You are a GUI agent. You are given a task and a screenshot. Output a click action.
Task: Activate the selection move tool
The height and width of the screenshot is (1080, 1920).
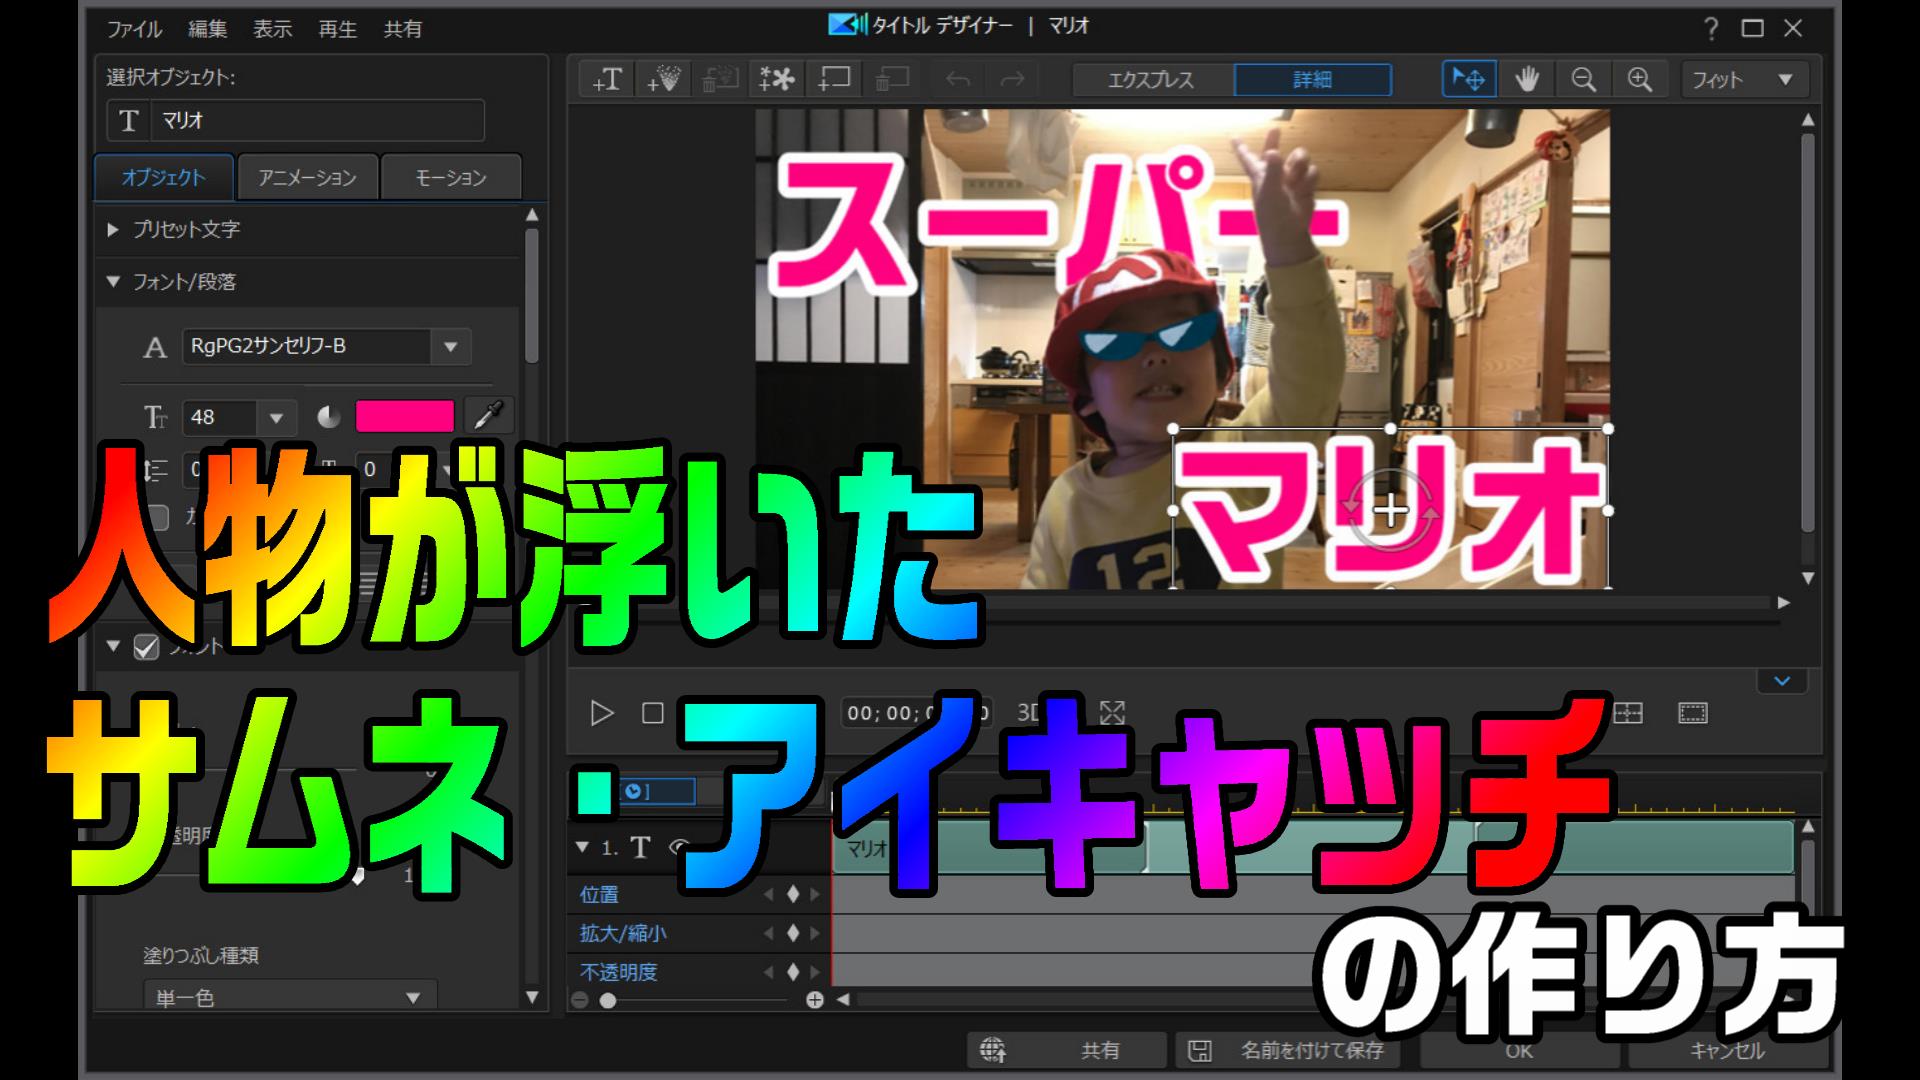[1469, 79]
